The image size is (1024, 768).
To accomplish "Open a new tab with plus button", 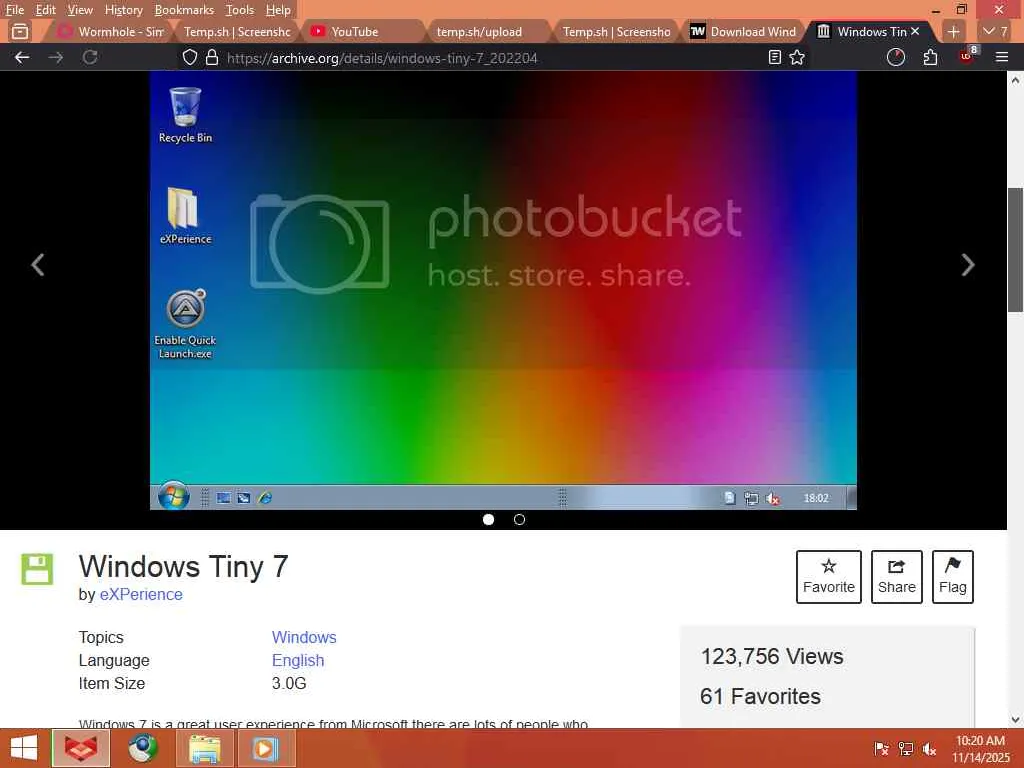I will coord(953,31).
